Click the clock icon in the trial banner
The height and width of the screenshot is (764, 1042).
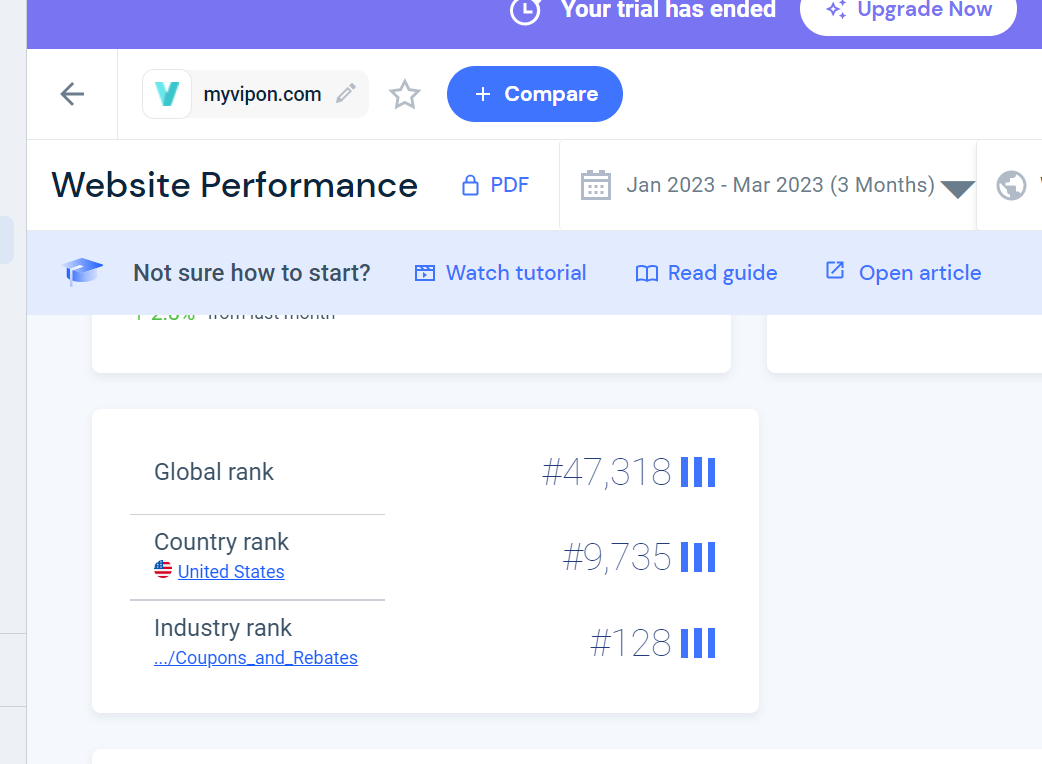click(x=525, y=10)
